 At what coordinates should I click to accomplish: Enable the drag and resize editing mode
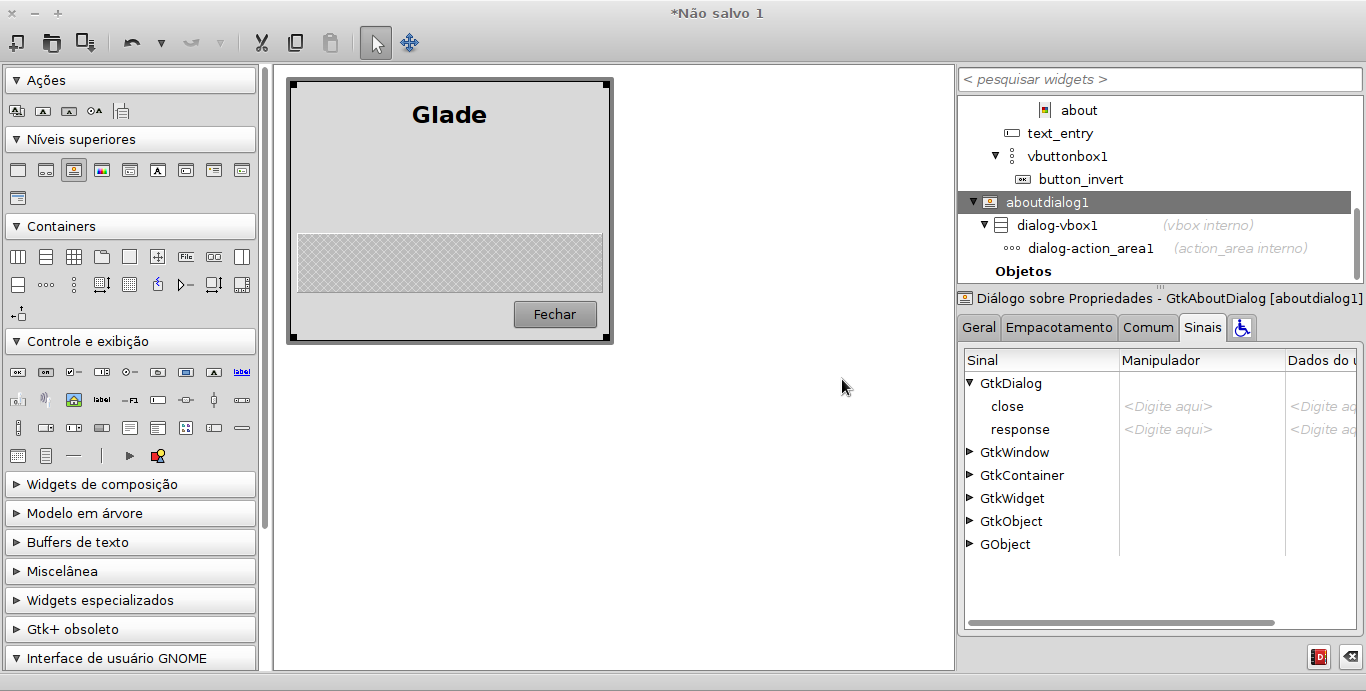(409, 42)
